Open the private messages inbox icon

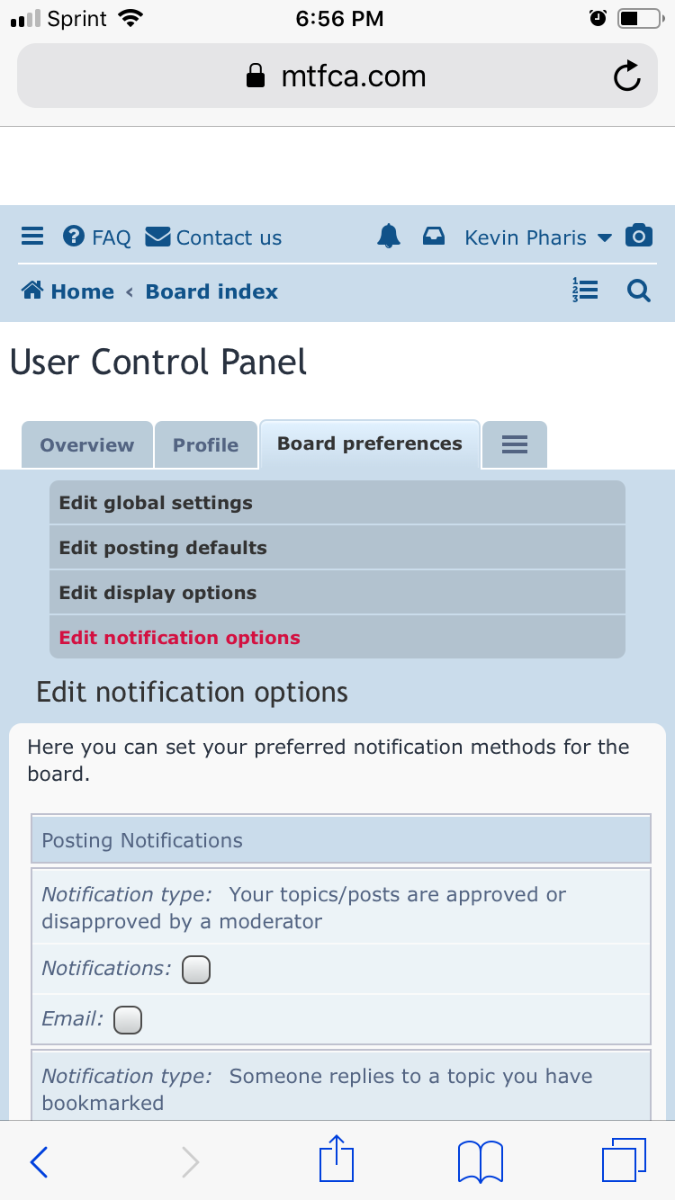point(433,237)
